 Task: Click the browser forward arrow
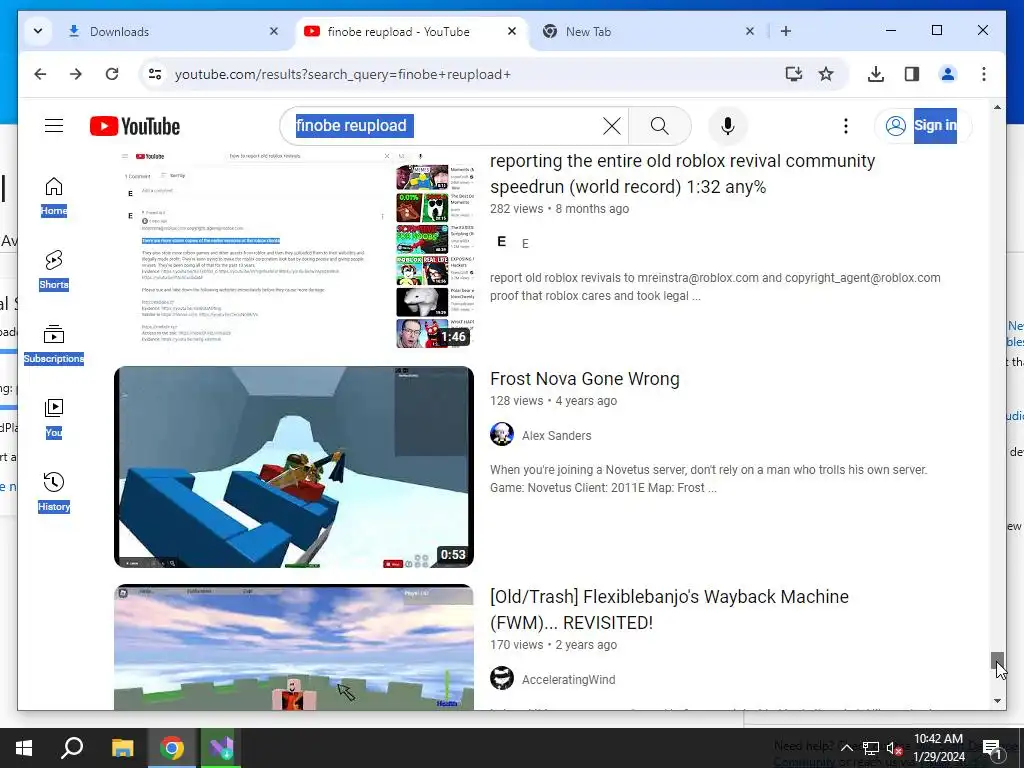point(76,74)
